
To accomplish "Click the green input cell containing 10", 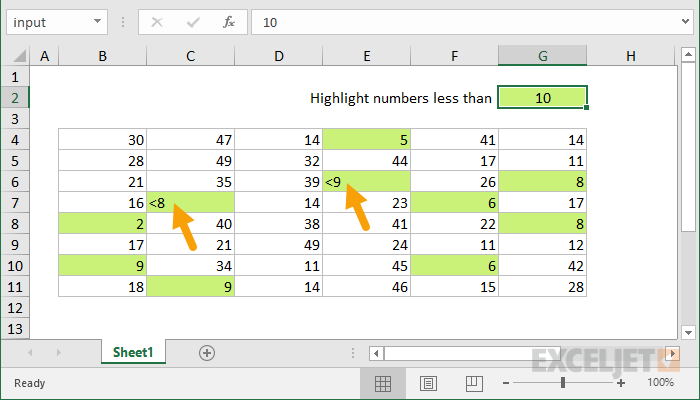I will (x=542, y=98).
